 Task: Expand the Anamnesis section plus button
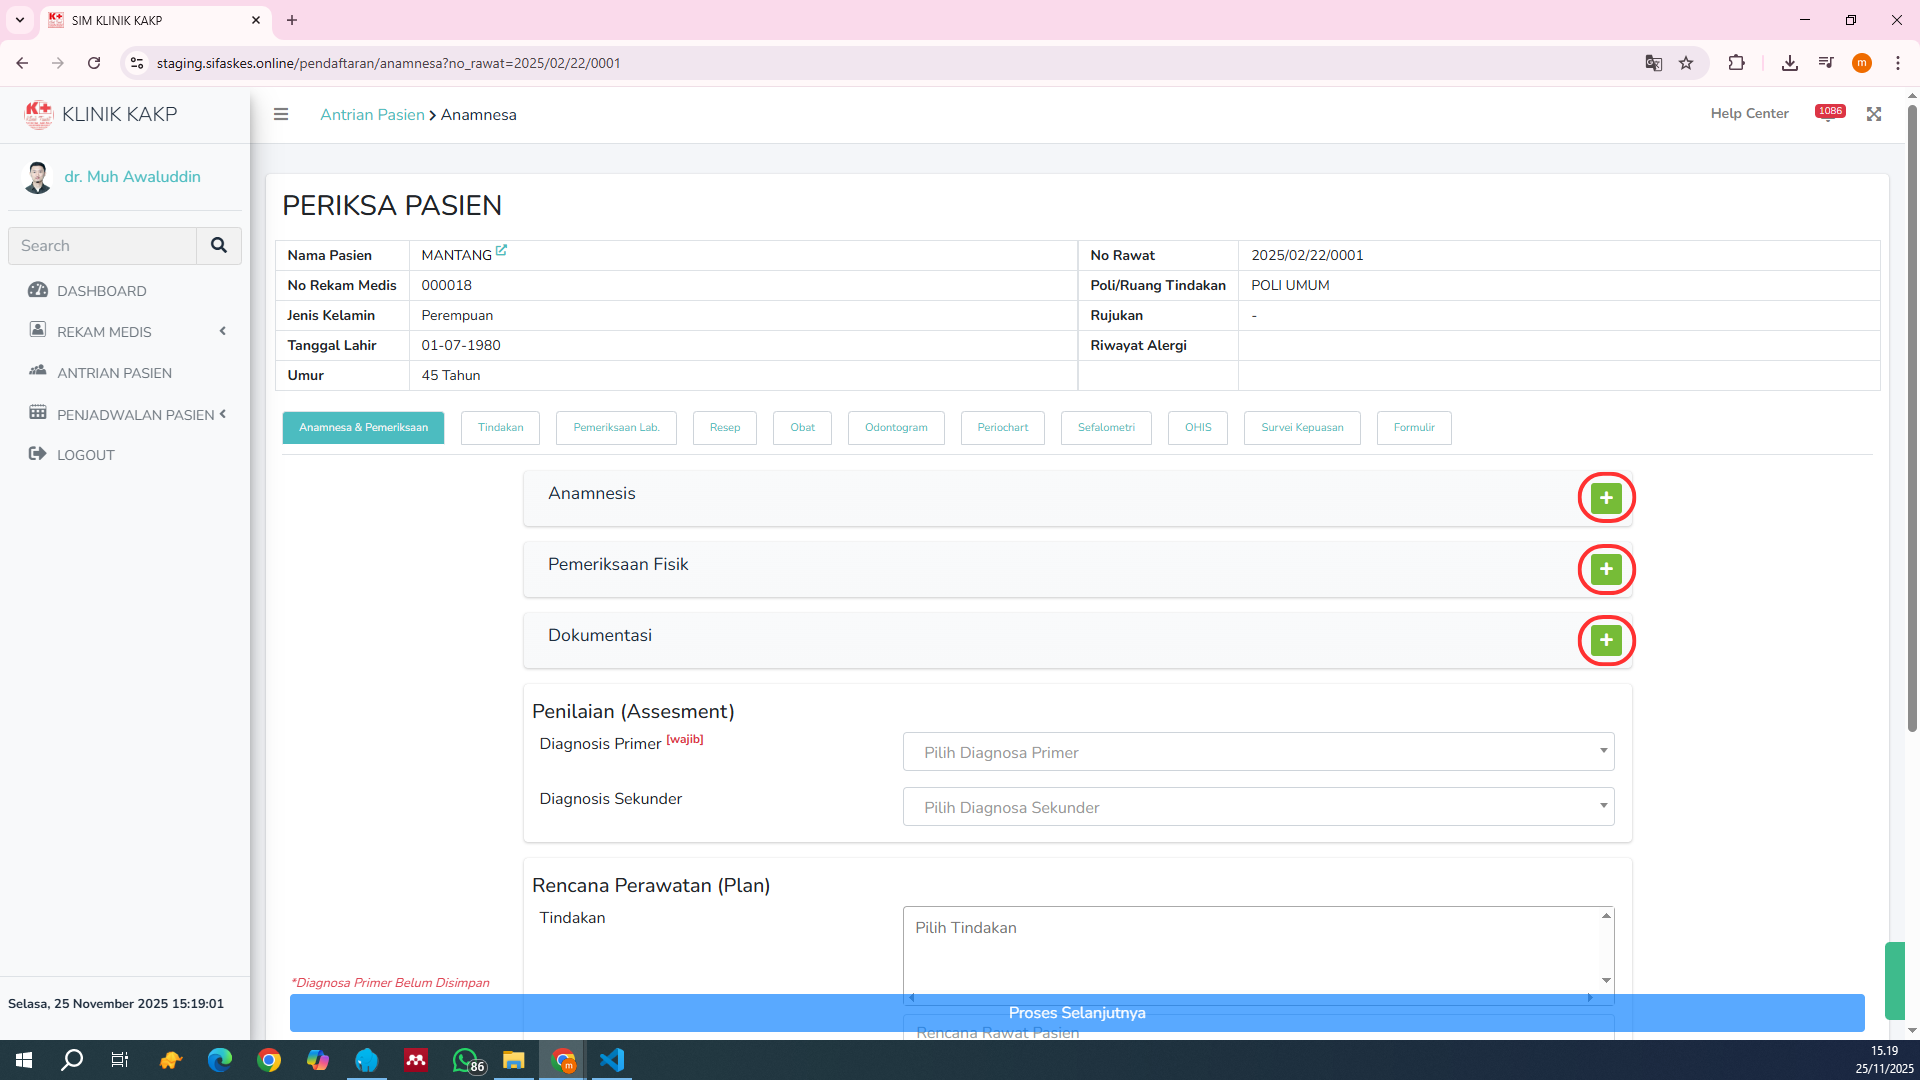coord(1606,498)
